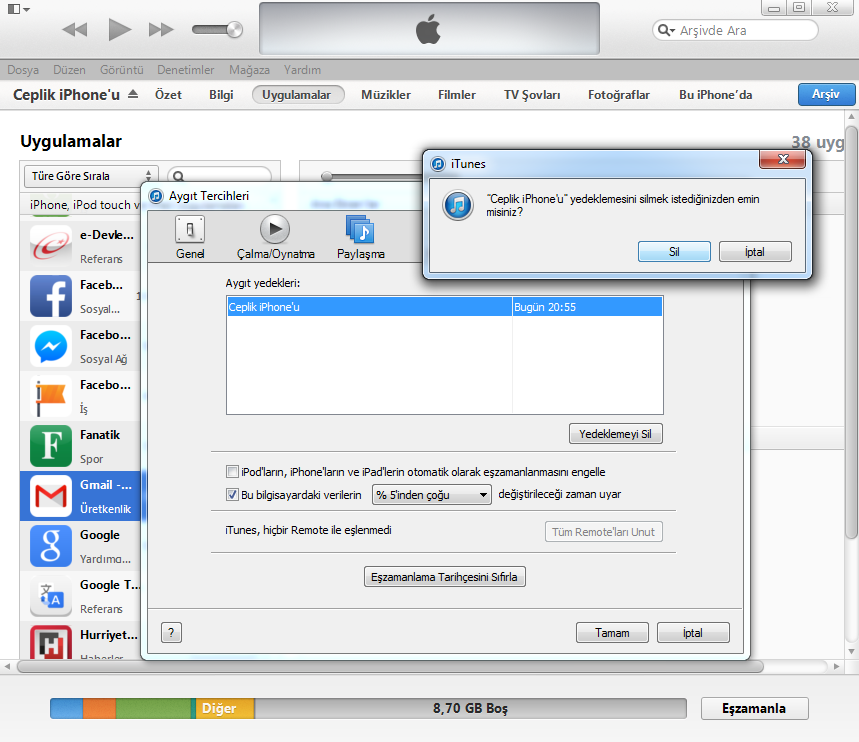
Task: Click the rewind previous track icon
Action: [x=75, y=30]
